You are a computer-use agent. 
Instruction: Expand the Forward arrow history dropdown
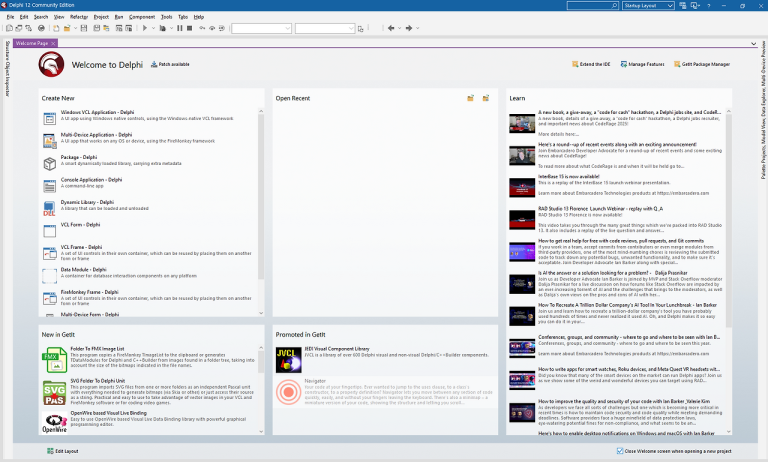point(417,28)
